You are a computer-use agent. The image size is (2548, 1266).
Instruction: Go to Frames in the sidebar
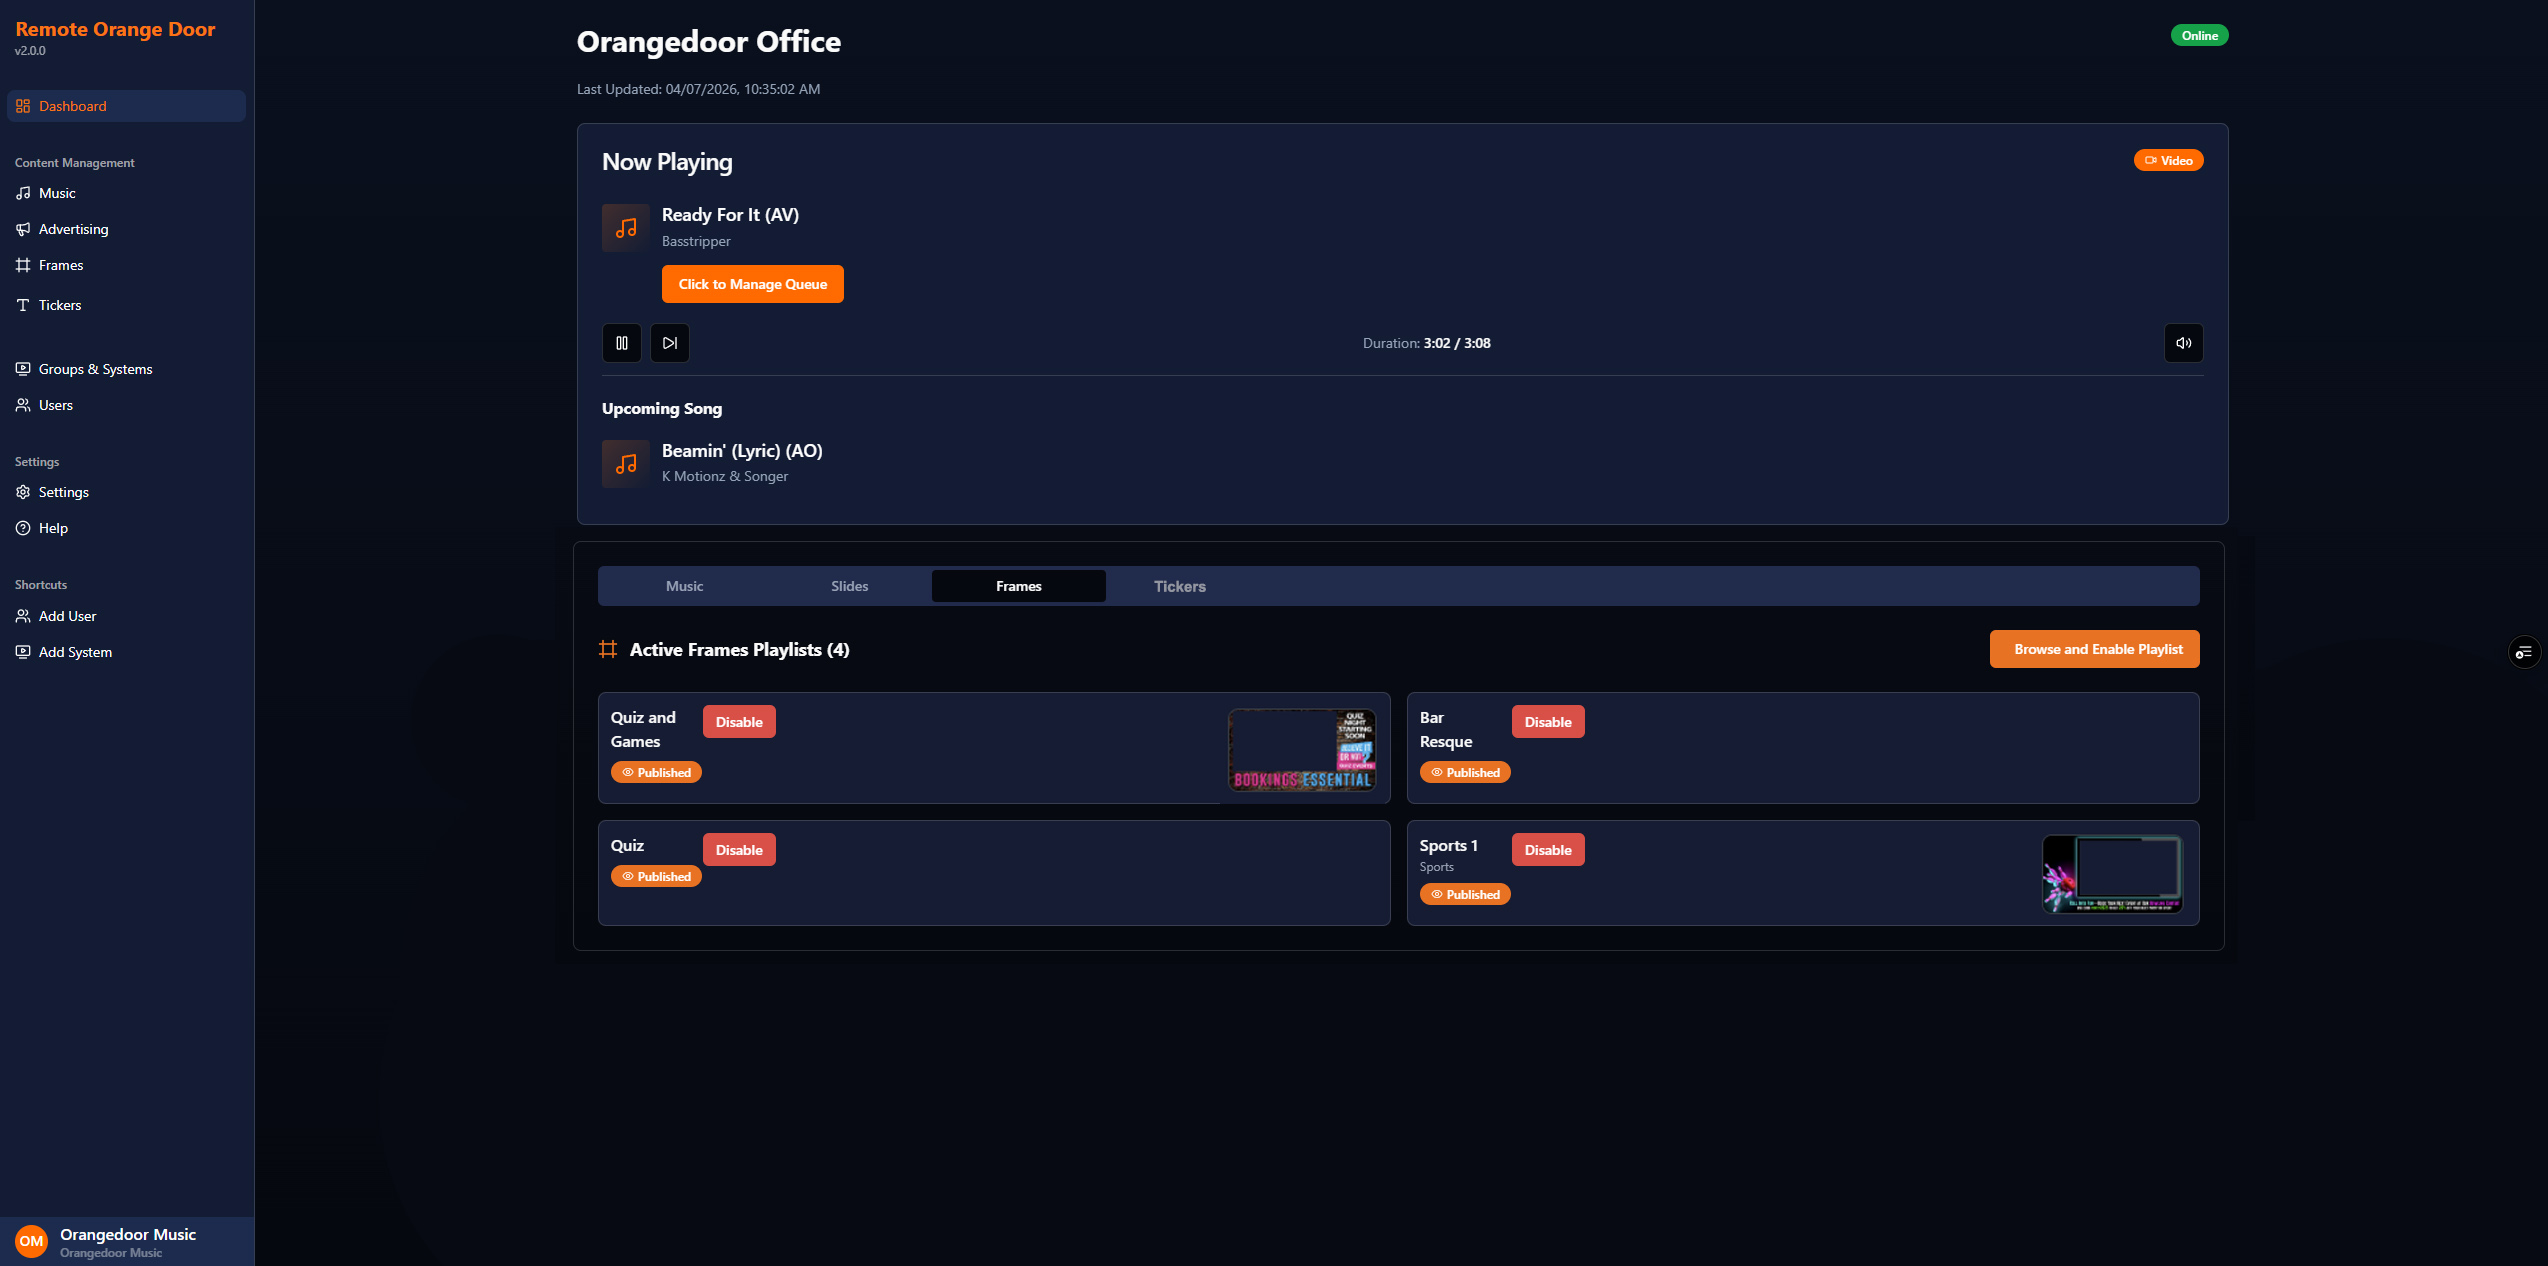[60, 265]
